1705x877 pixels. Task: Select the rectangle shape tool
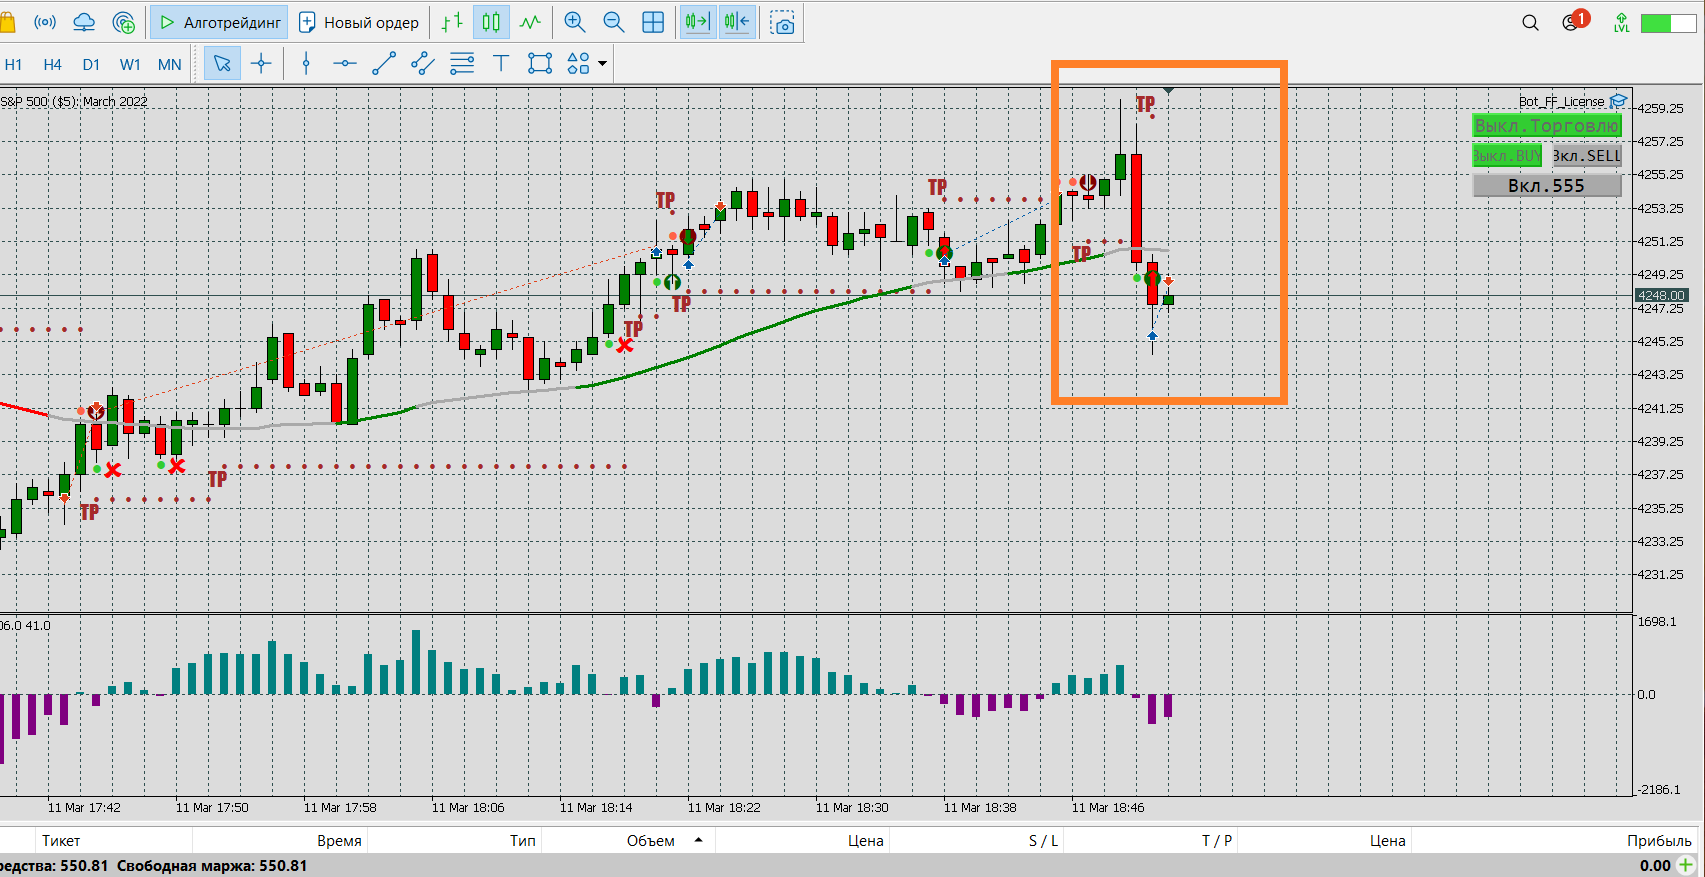(x=540, y=64)
